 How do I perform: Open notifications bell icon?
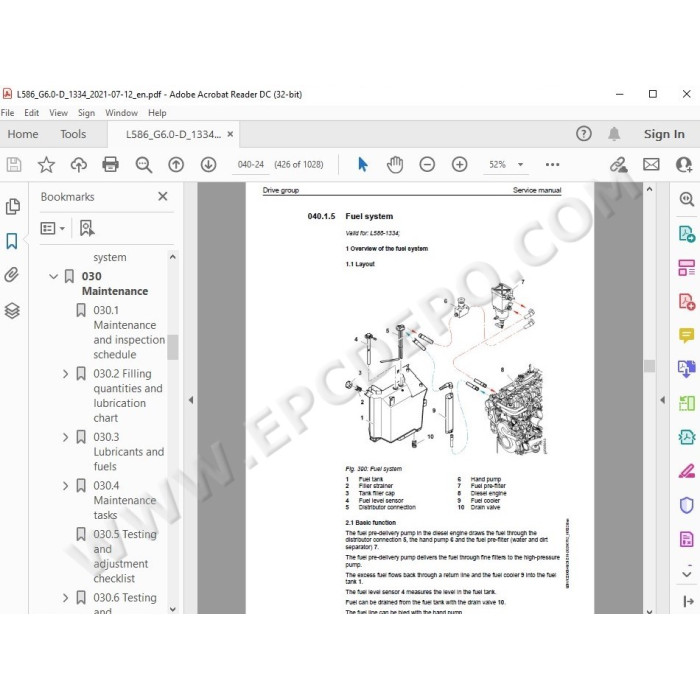click(614, 133)
